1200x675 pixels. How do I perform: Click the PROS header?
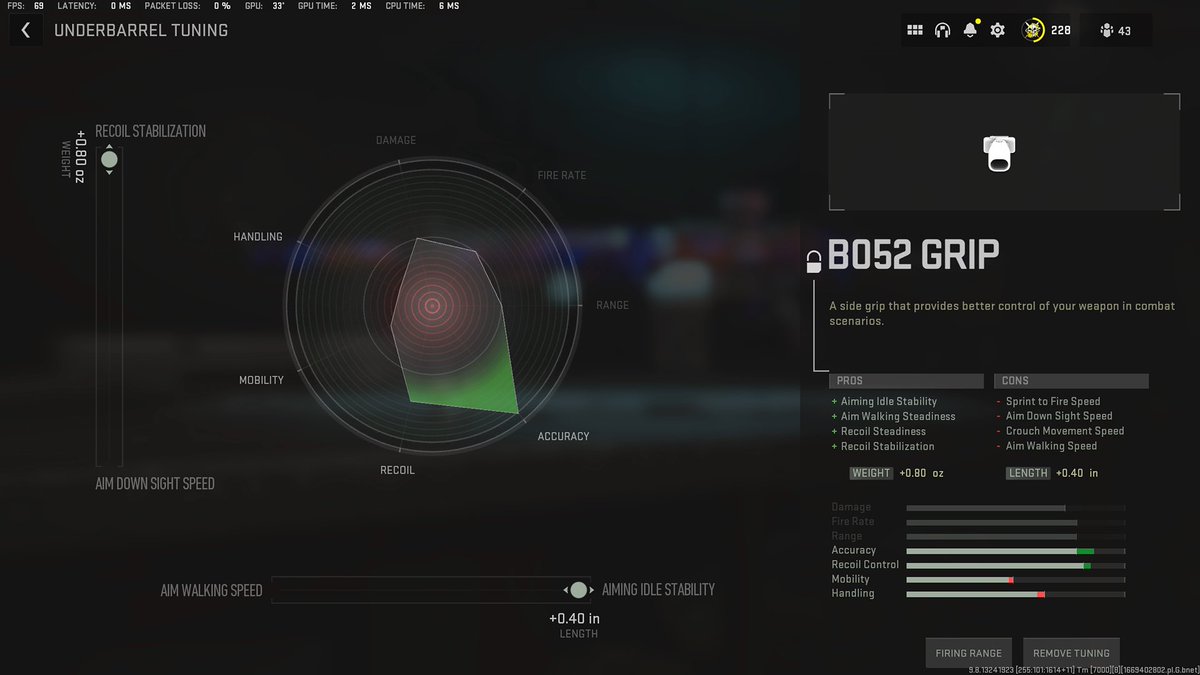click(x=906, y=381)
